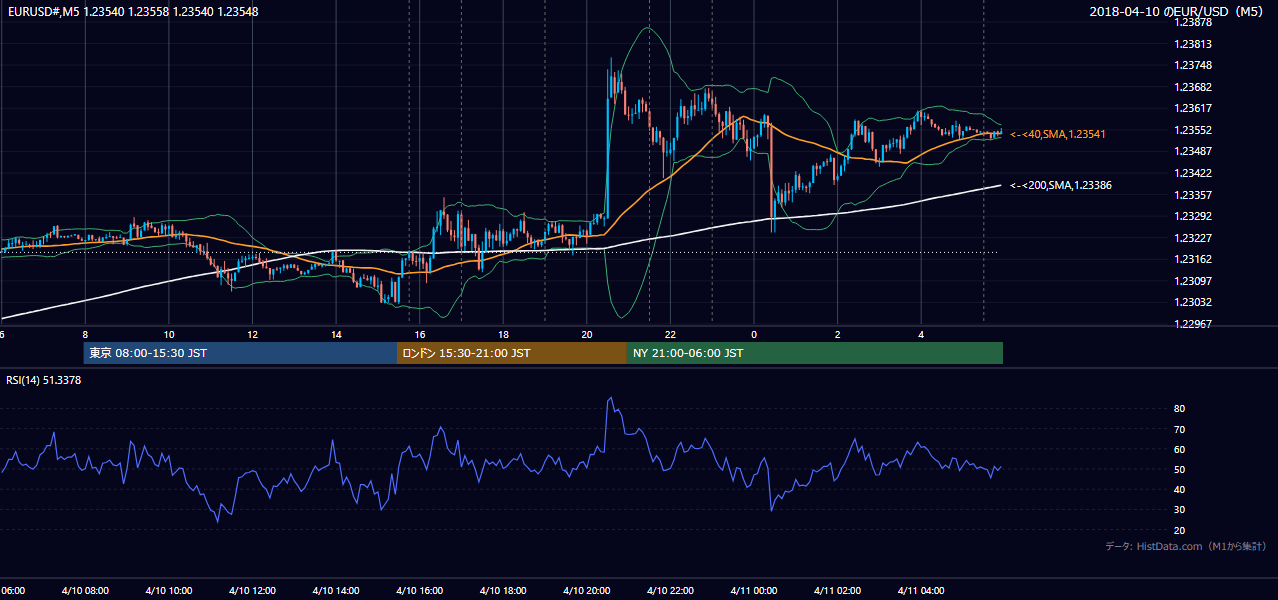This screenshot has height=600, width=1278.
Task: Click RSI scale value 80
Action: point(1180,409)
